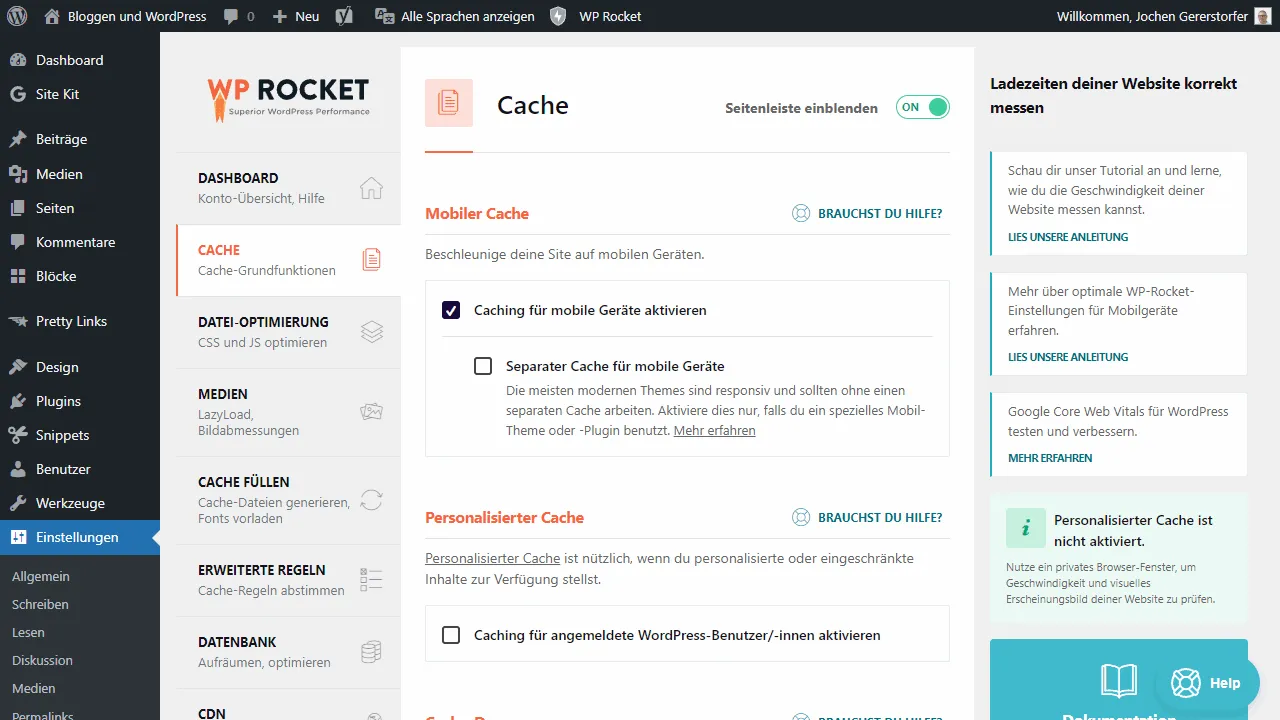Click the Seiten pages icon
Image resolution: width=1280 pixels, height=720 pixels.
pos(18,208)
